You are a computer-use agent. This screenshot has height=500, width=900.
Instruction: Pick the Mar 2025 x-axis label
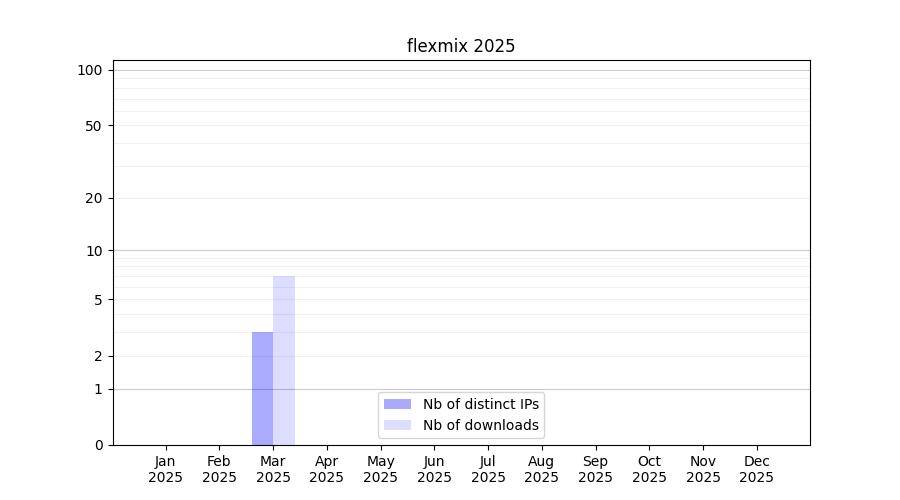pyautogui.click(x=273, y=469)
